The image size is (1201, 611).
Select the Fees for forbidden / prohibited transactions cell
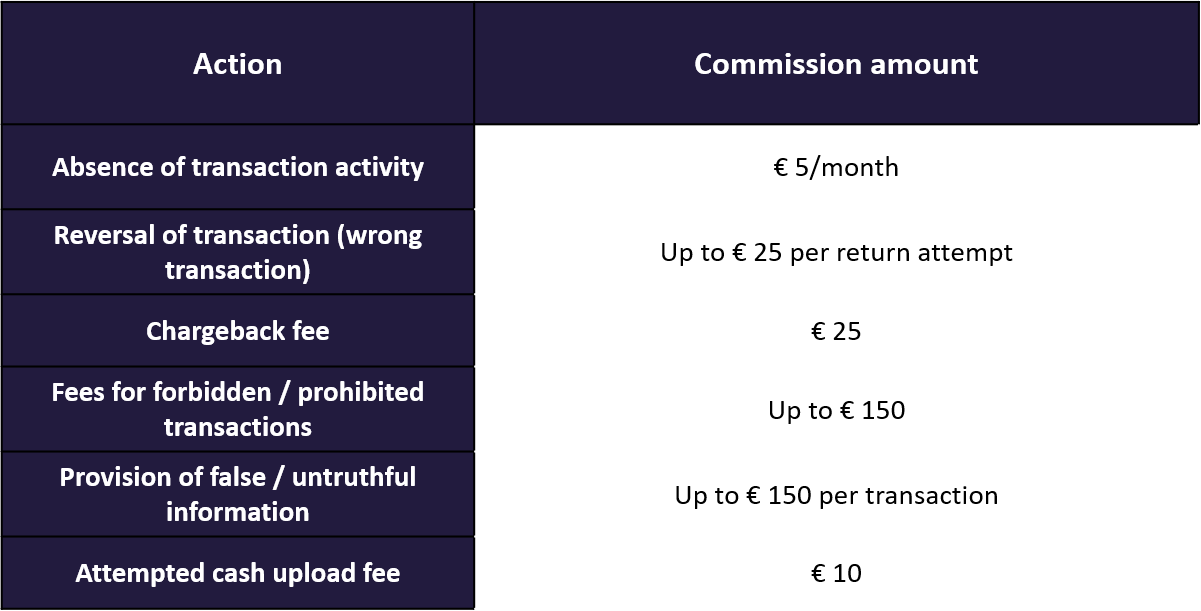(237, 409)
